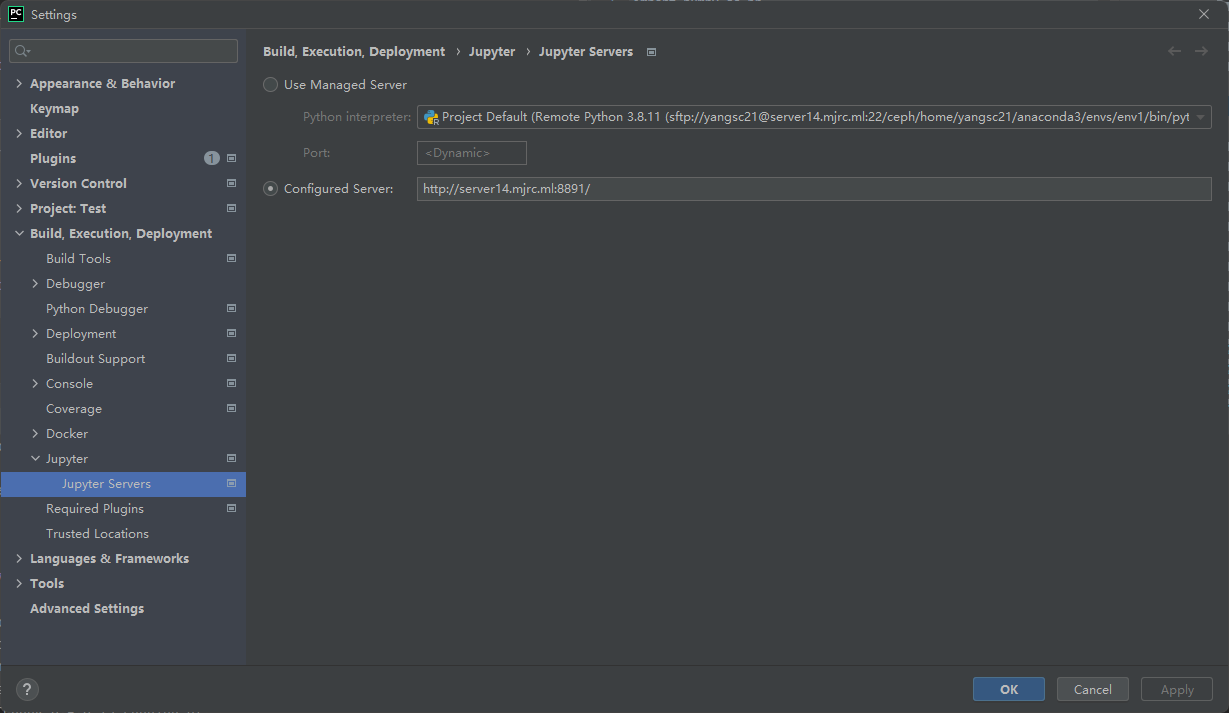
Task: Expand the Version Control section
Action: click(x=19, y=183)
